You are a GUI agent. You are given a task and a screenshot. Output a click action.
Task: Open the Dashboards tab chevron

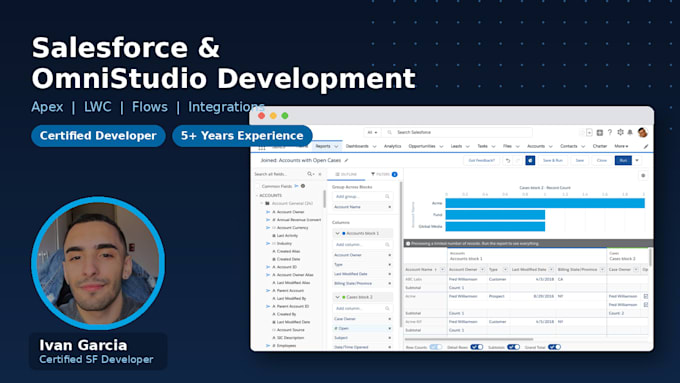[374, 147]
